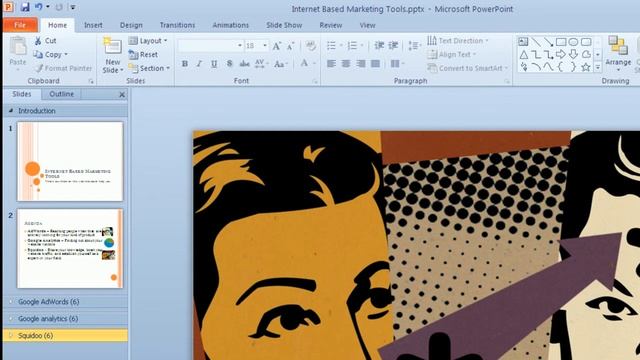Close the slides pane with X
Screen dimensions: 640x360
pos(122,94)
